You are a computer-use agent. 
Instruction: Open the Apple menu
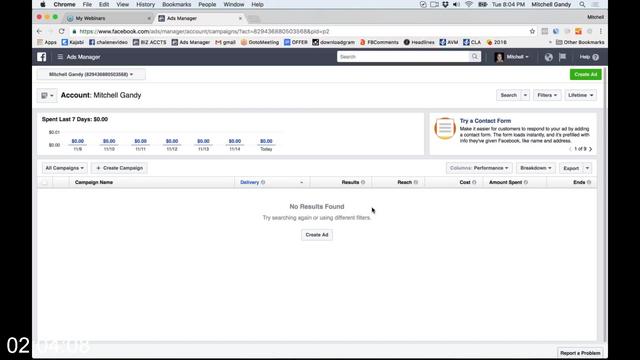coord(42,4)
